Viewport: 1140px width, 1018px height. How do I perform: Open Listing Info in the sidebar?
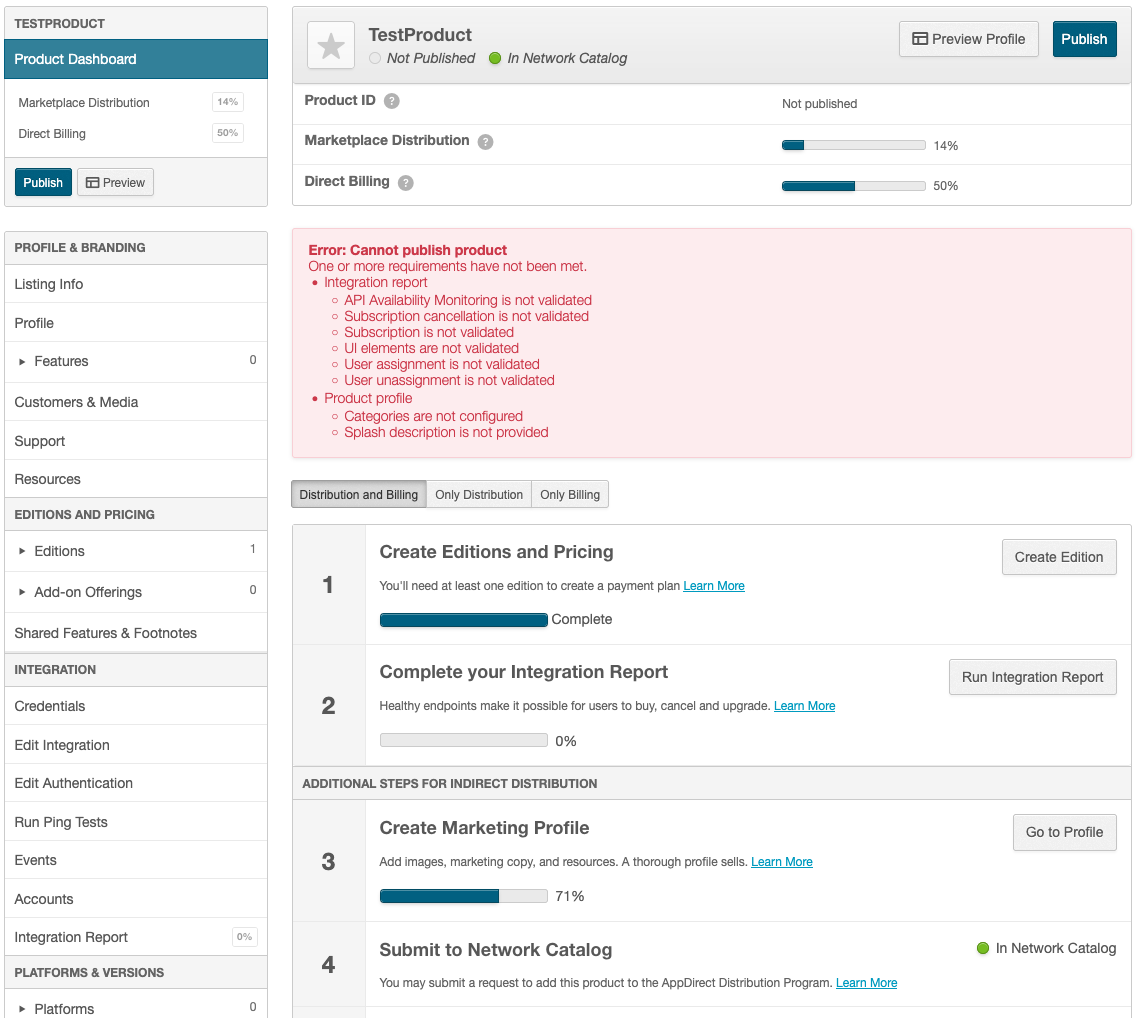pos(49,284)
